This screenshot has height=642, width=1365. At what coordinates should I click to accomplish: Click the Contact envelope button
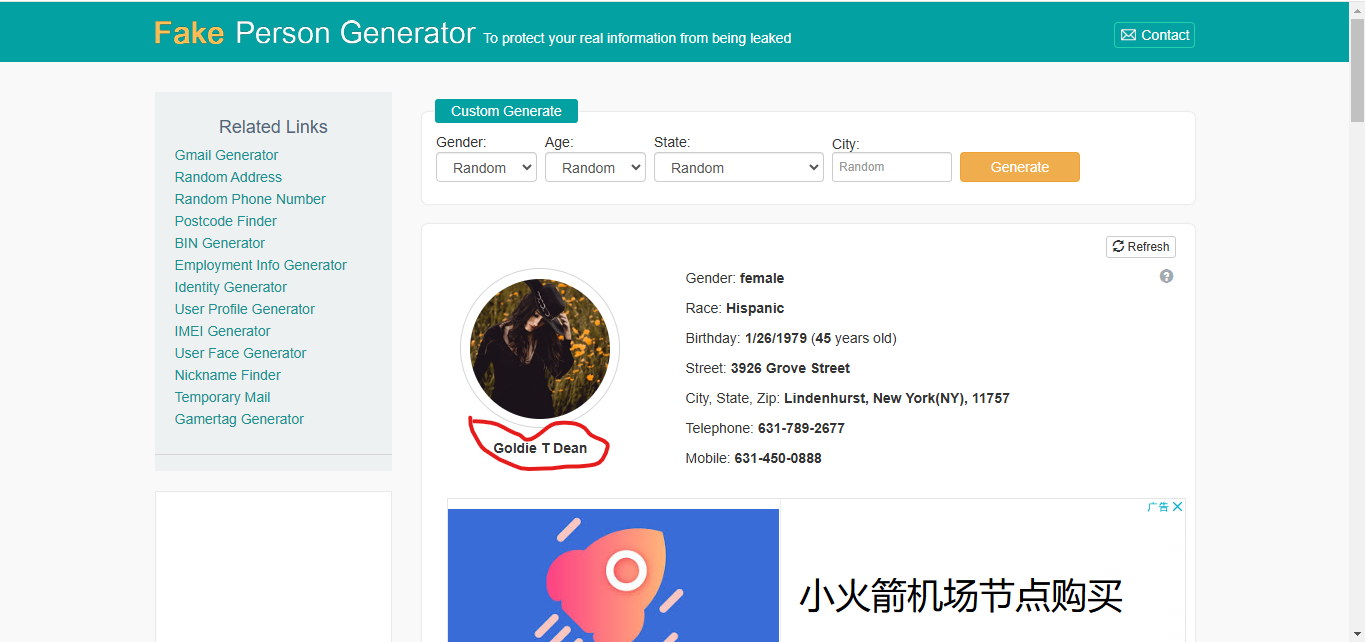point(1154,35)
